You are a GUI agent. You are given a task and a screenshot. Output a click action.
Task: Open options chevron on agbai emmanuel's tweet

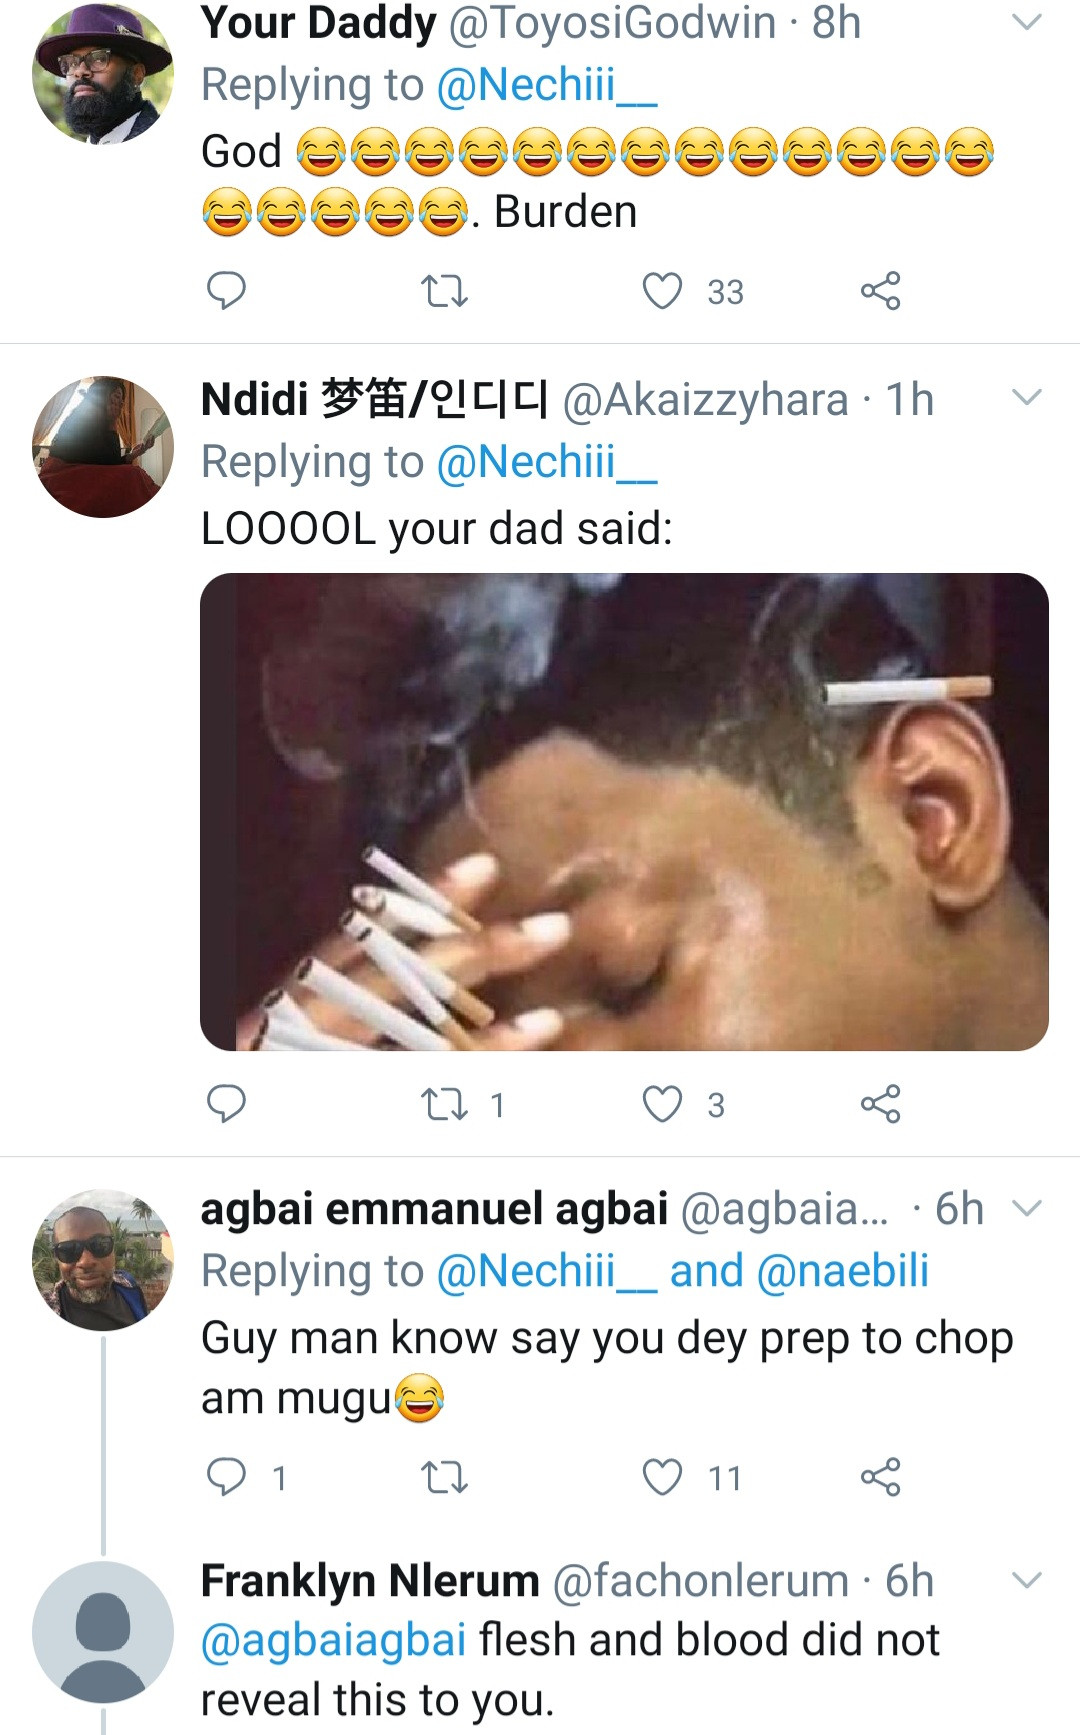click(1027, 1208)
